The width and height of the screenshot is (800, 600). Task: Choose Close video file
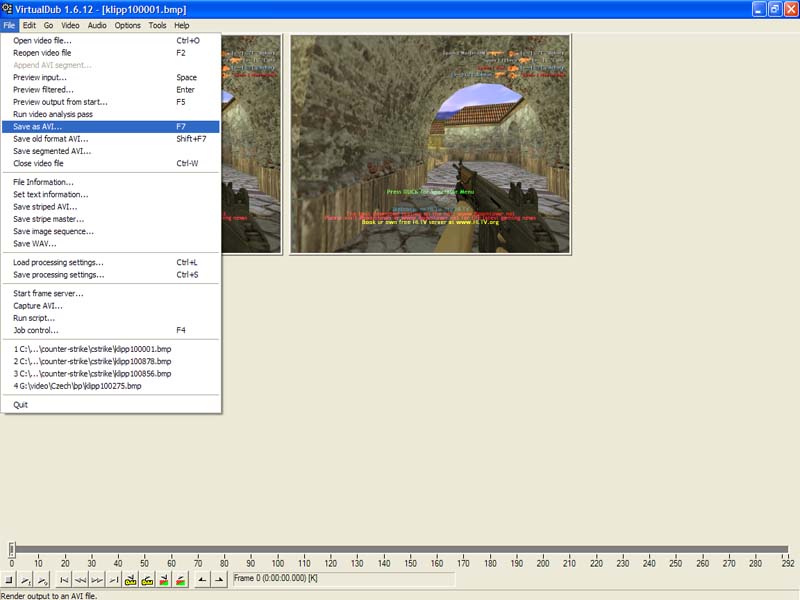click(x=111, y=163)
